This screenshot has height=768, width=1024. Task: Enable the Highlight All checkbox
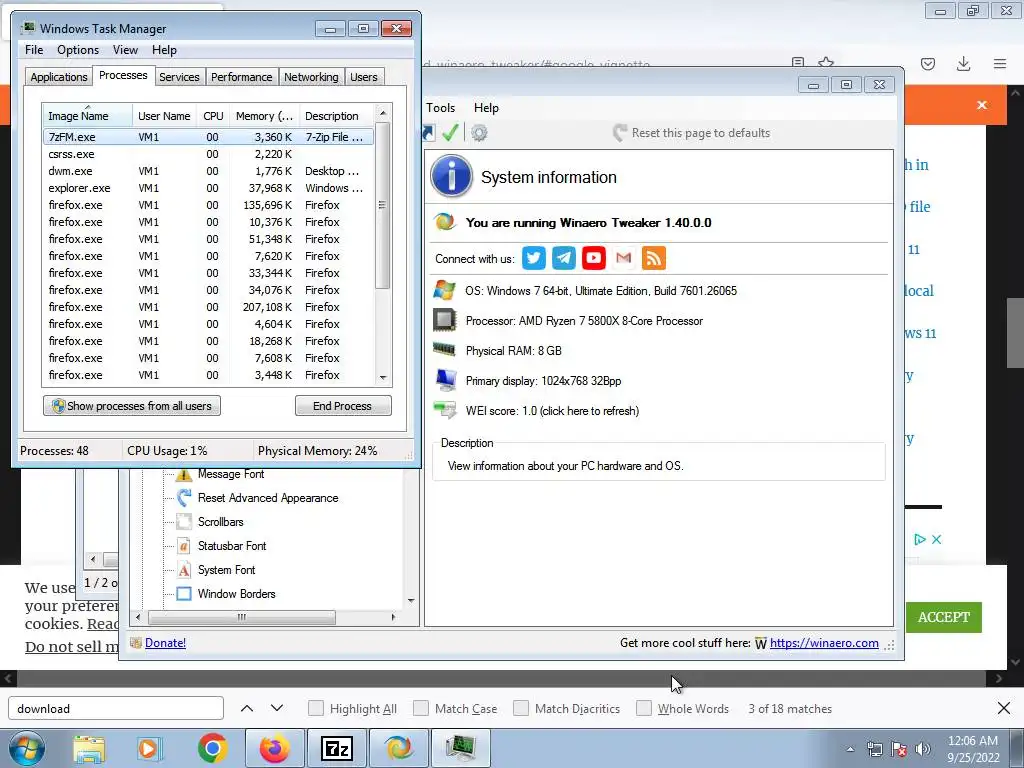click(x=315, y=708)
